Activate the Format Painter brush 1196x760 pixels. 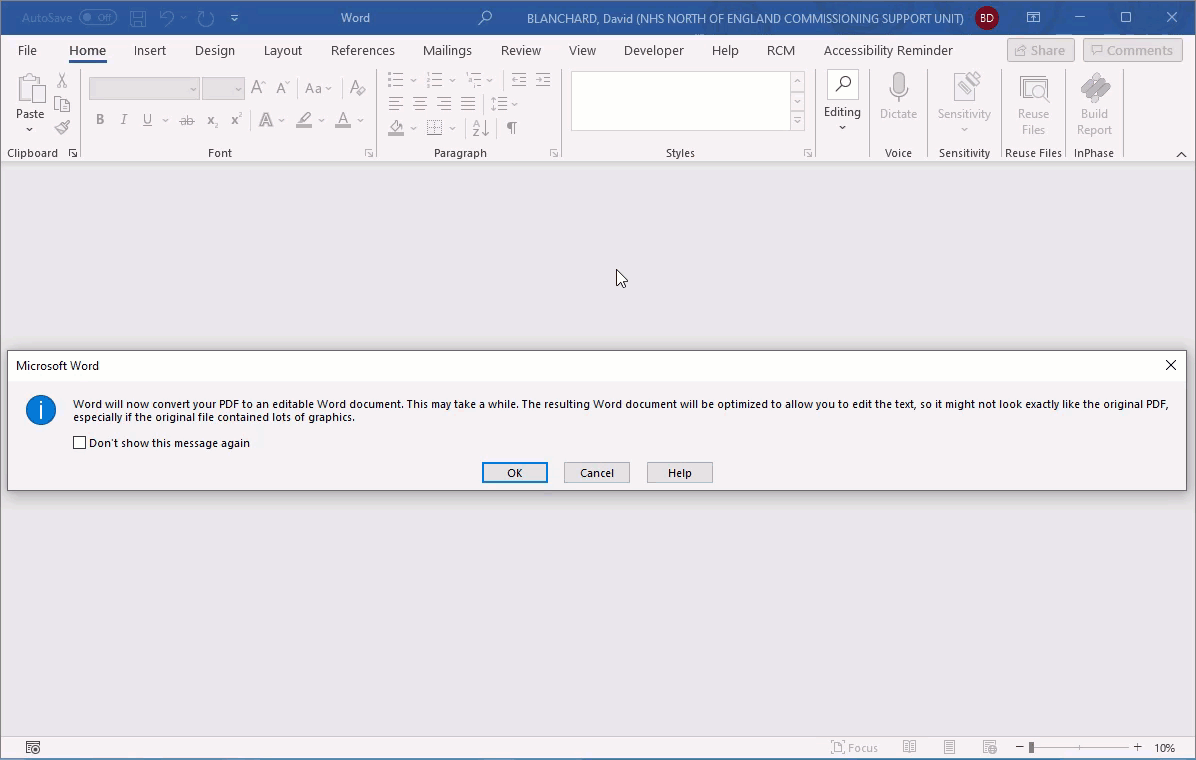[63, 127]
